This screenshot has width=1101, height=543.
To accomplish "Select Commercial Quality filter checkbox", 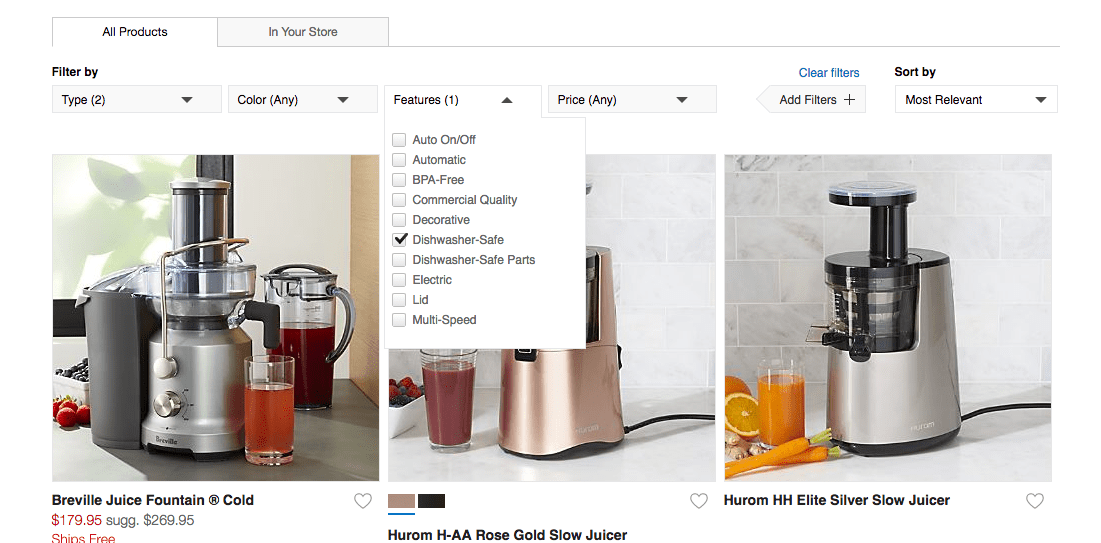I will pyautogui.click(x=399, y=199).
